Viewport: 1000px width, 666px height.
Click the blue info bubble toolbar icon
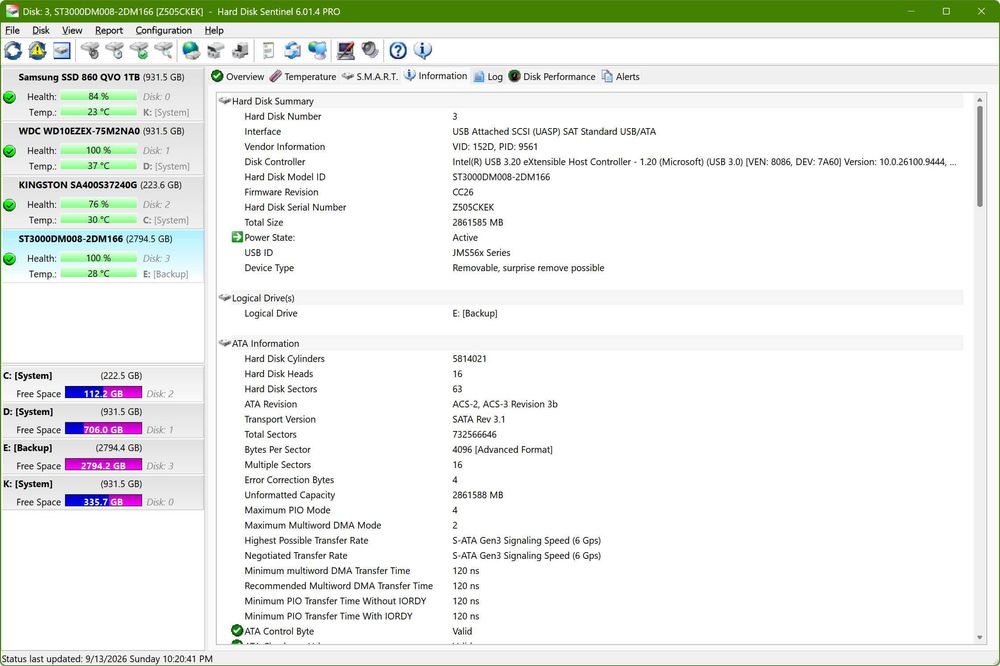click(423, 50)
